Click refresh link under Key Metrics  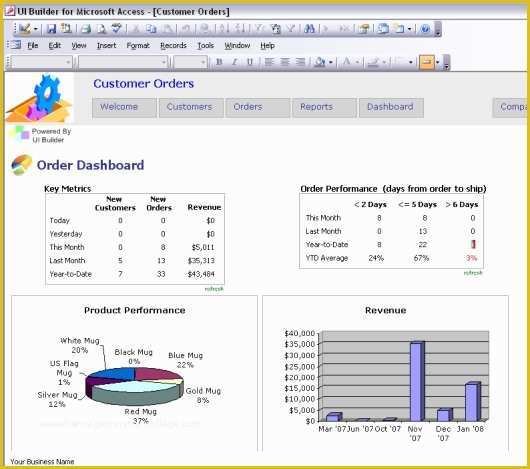point(214,289)
